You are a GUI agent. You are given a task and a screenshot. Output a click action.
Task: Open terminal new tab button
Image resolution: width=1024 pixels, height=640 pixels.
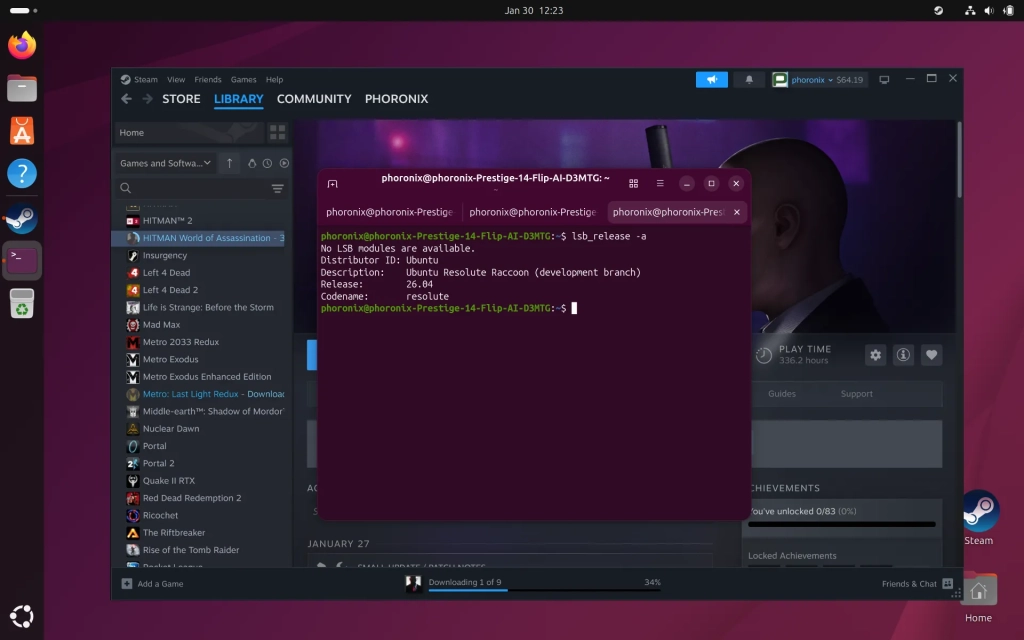[x=333, y=184]
